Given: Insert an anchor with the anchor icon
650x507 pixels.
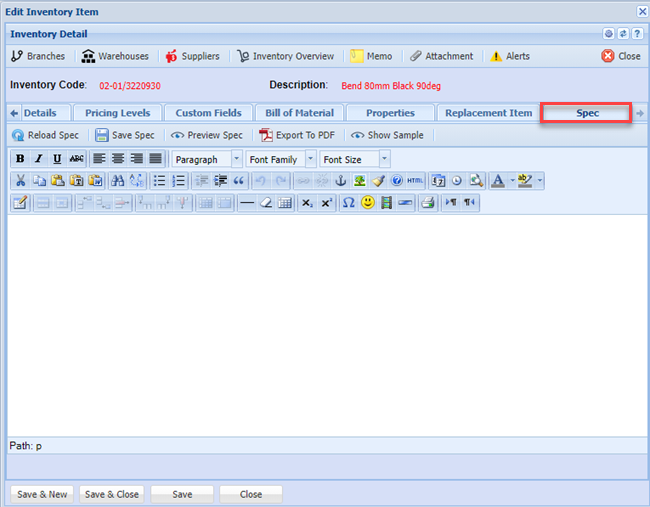Looking at the screenshot, I should click(338, 181).
